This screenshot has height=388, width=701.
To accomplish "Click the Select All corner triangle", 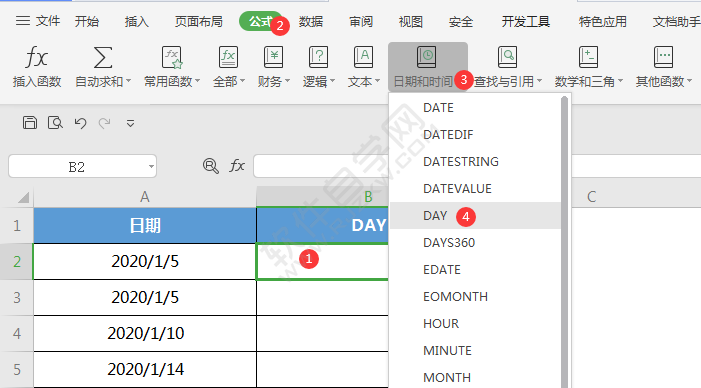I will tap(23, 197).
